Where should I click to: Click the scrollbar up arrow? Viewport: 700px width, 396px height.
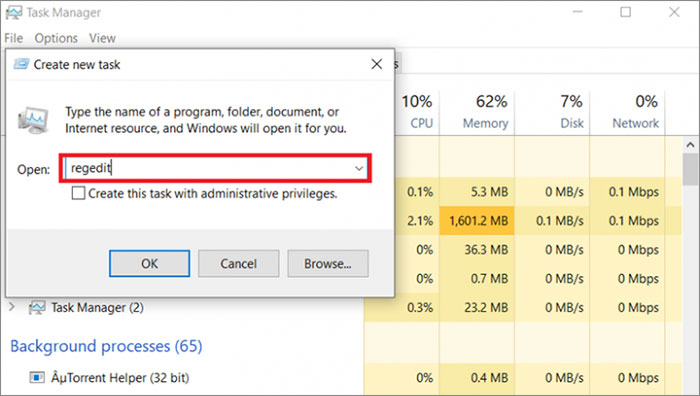click(690, 145)
